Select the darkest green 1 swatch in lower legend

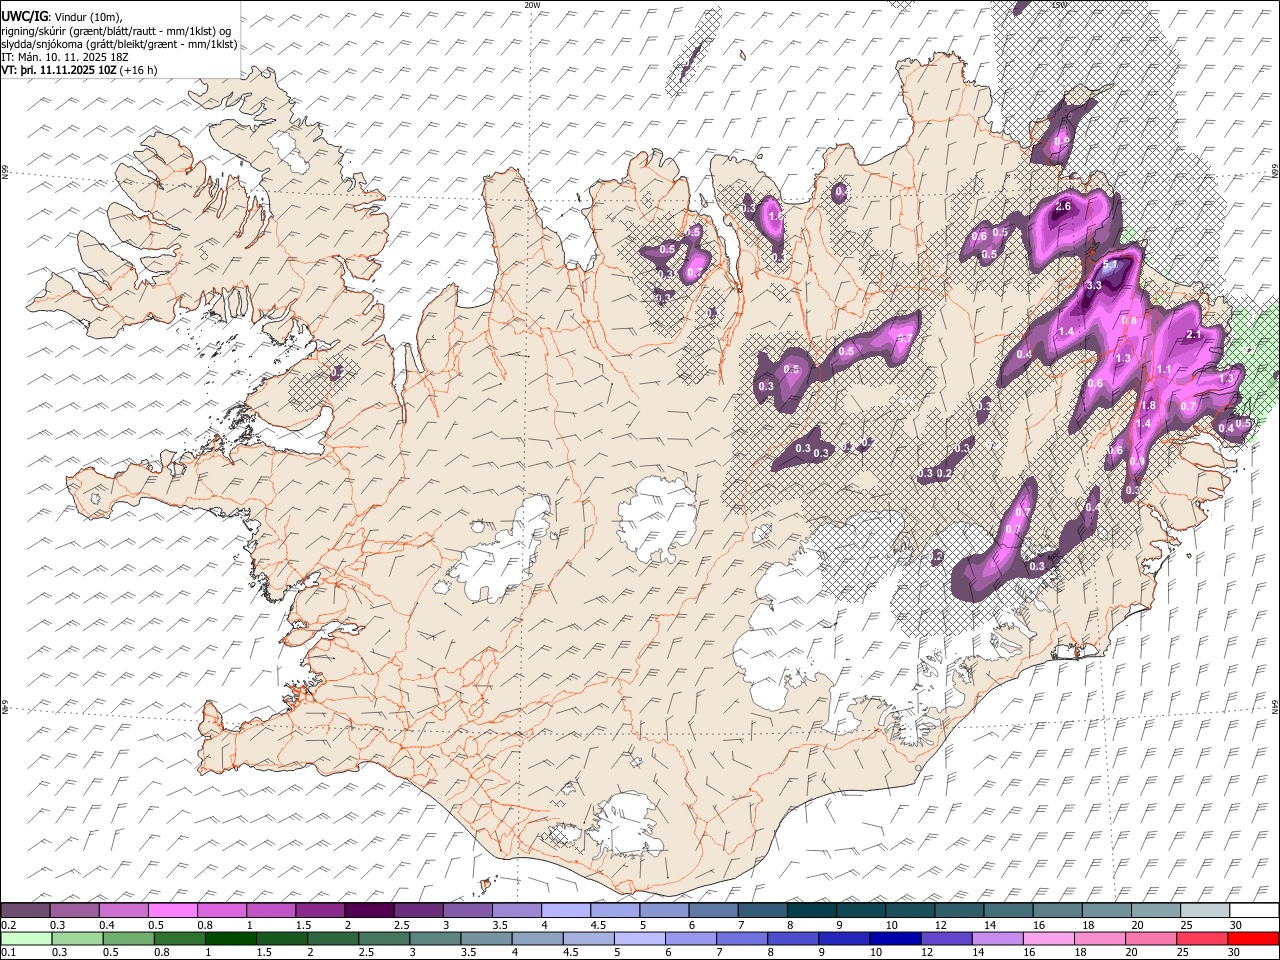click(x=231, y=938)
